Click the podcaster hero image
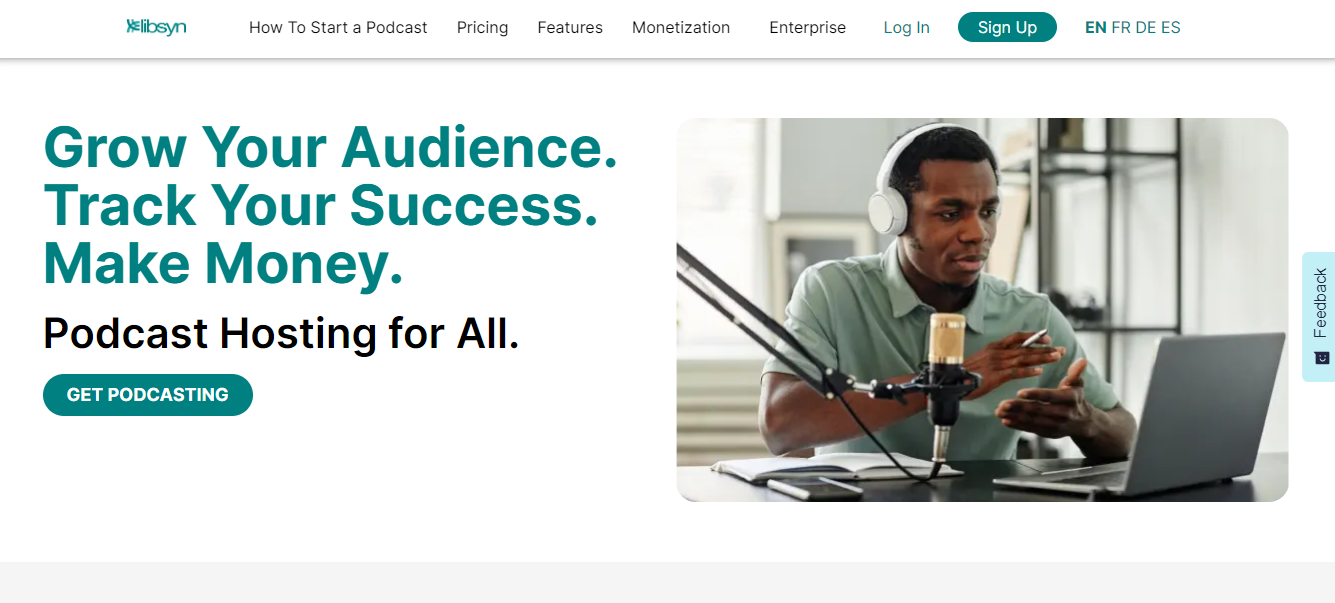The image size is (1335, 603). point(982,309)
